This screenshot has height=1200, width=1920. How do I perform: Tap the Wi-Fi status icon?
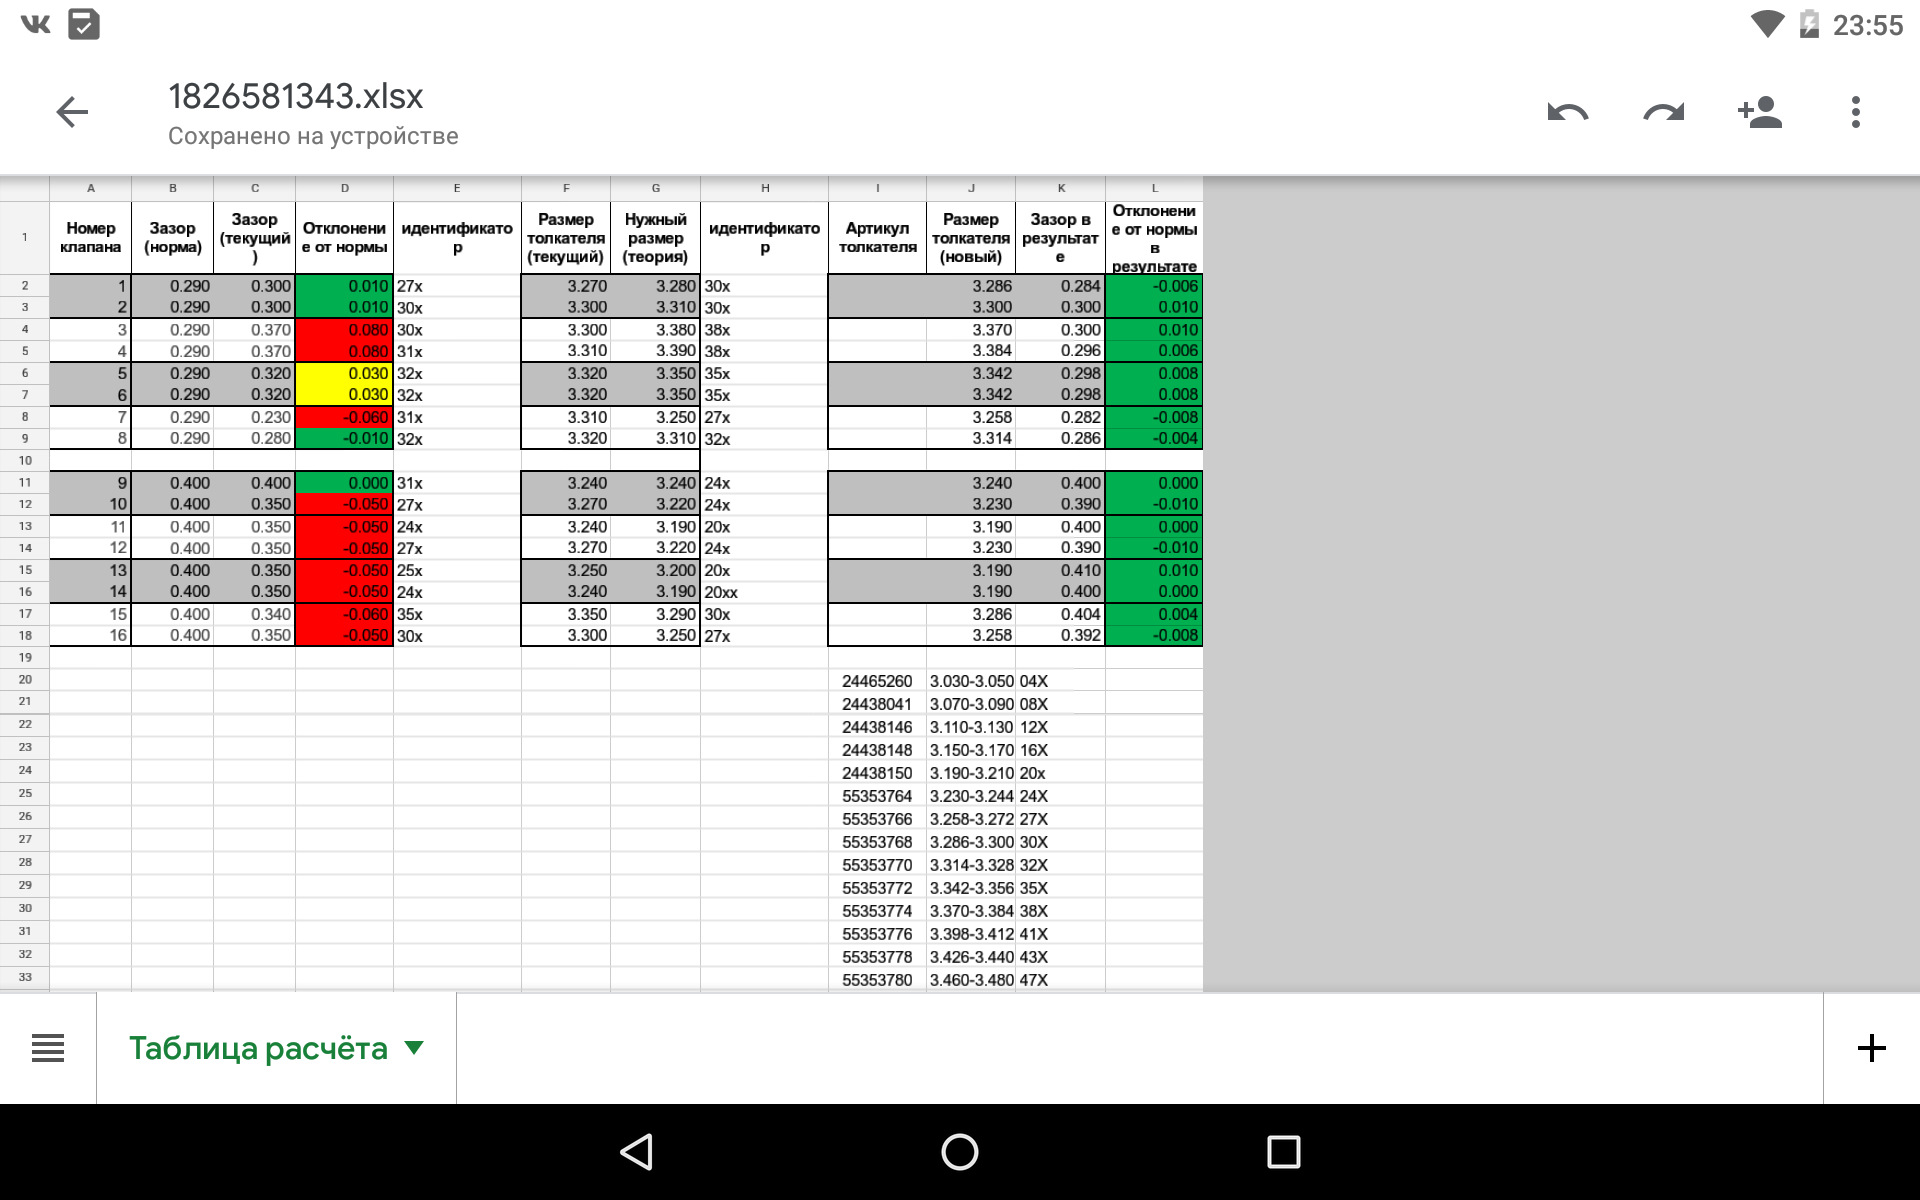(1767, 25)
